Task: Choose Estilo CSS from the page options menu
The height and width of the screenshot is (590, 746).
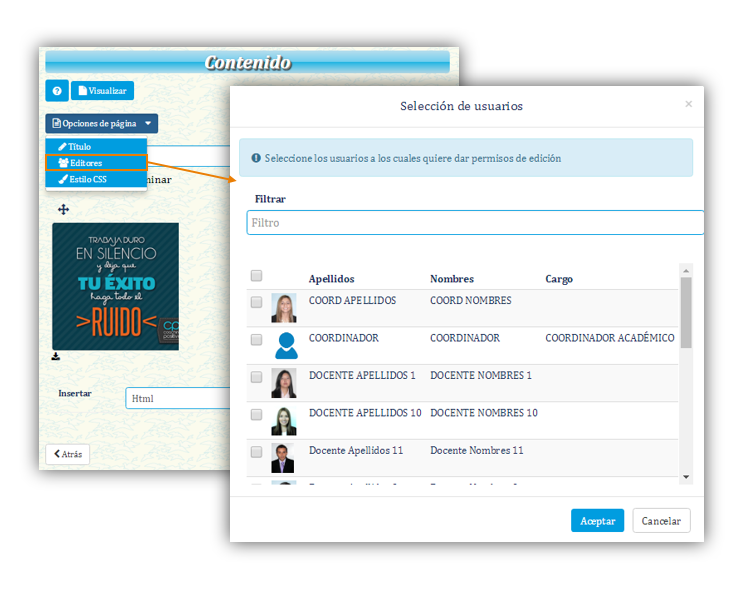Action: (x=96, y=179)
